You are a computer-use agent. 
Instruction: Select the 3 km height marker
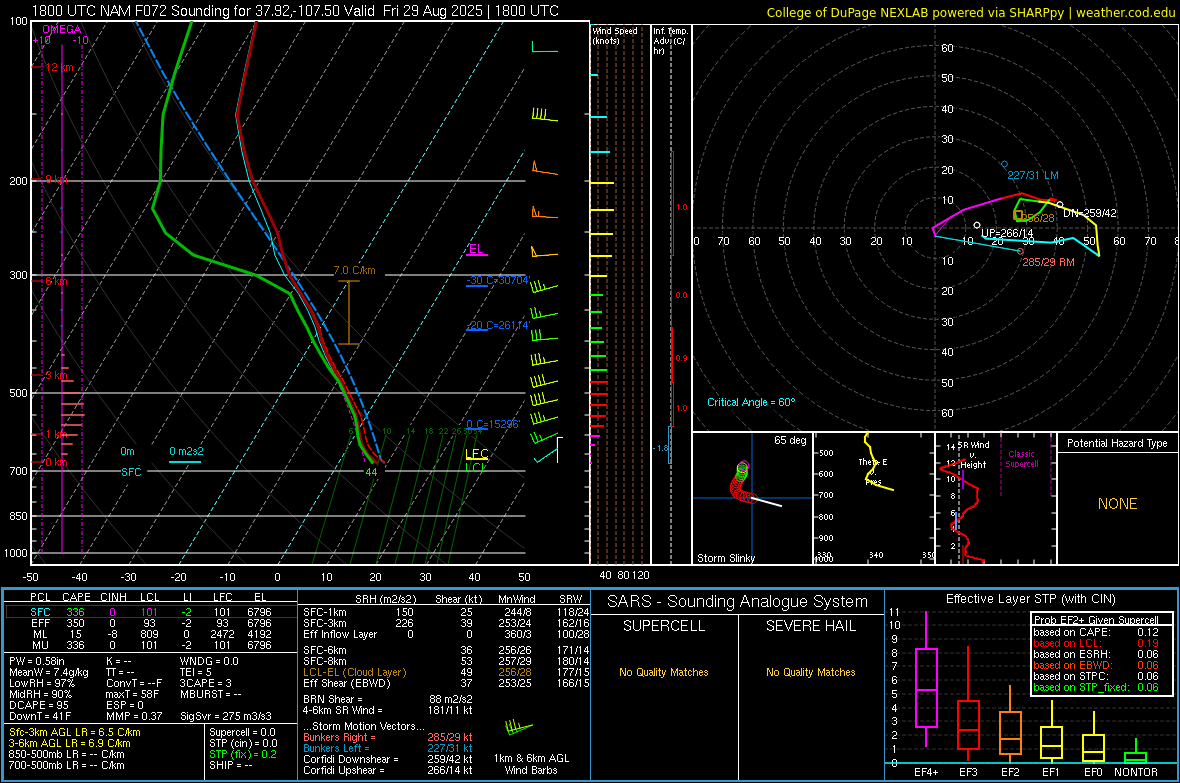(x=54, y=375)
